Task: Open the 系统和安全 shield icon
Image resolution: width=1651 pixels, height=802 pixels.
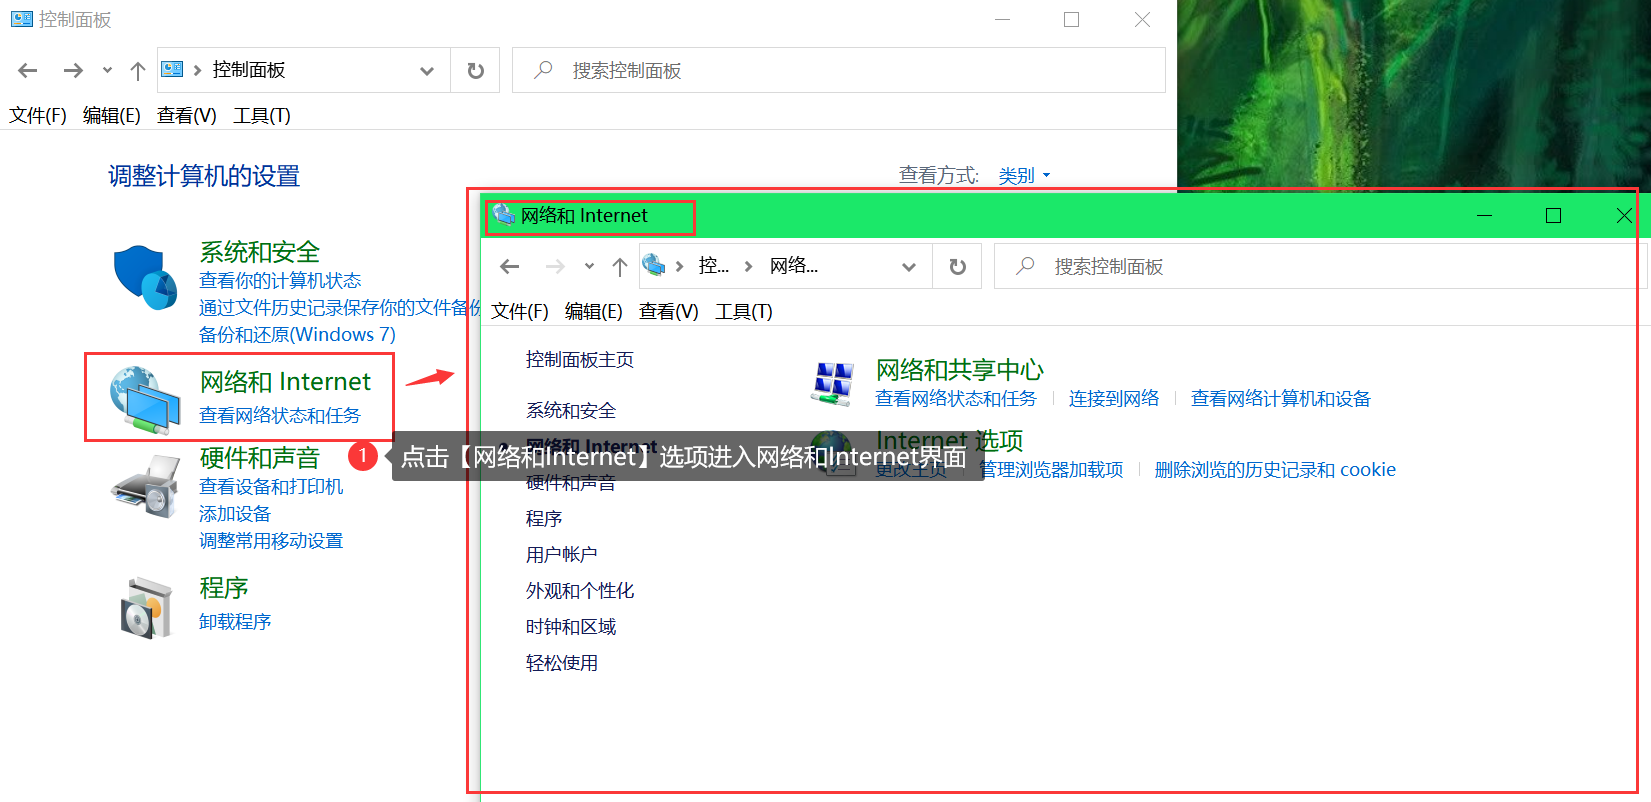Action: coord(145,277)
